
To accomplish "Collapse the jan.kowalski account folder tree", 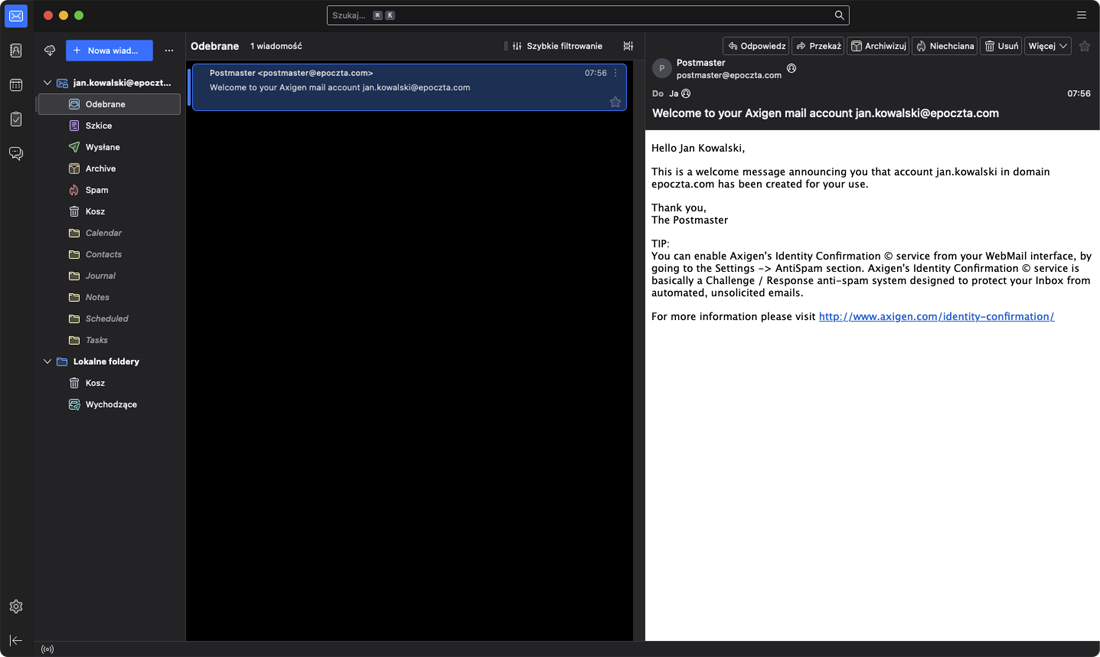I will click(x=47, y=83).
